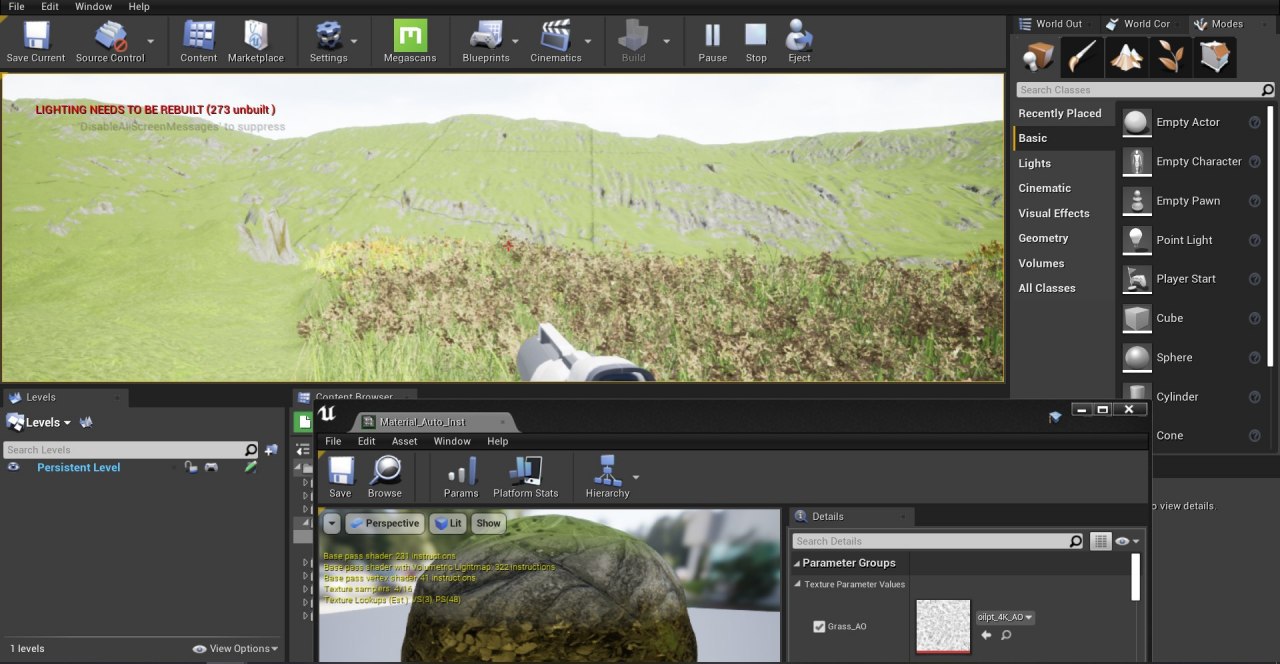Open the Settings toolbar button
The image size is (1280, 664).
pyautogui.click(x=328, y=42)
